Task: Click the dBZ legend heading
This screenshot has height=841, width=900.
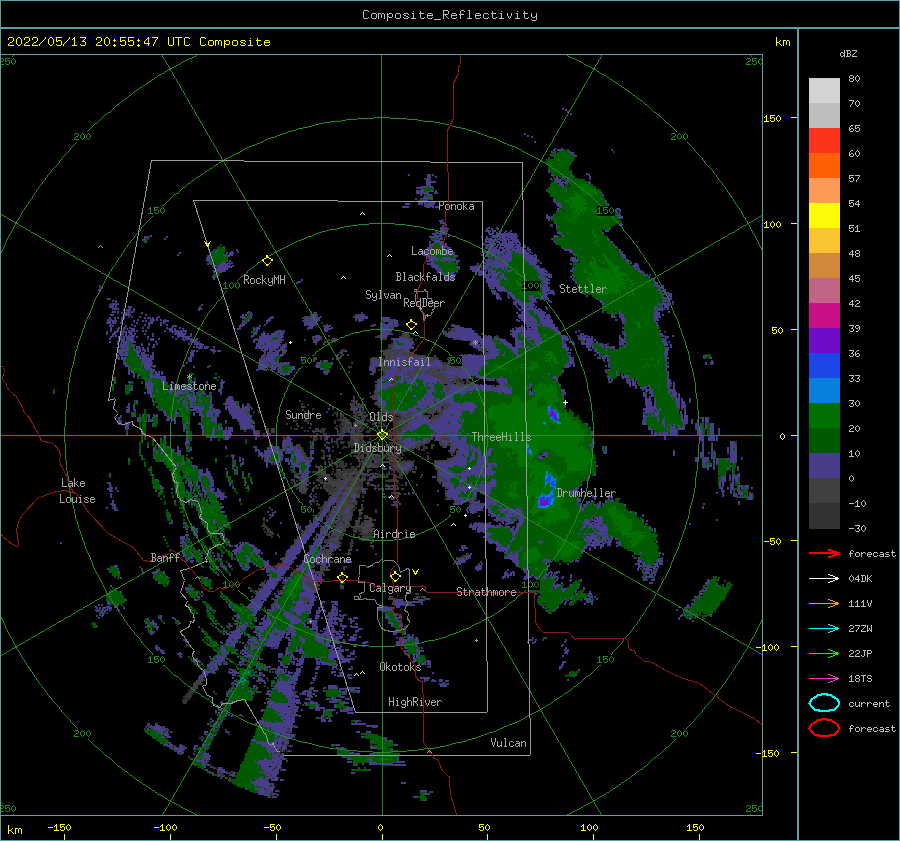Action: [x=848, y=54]
